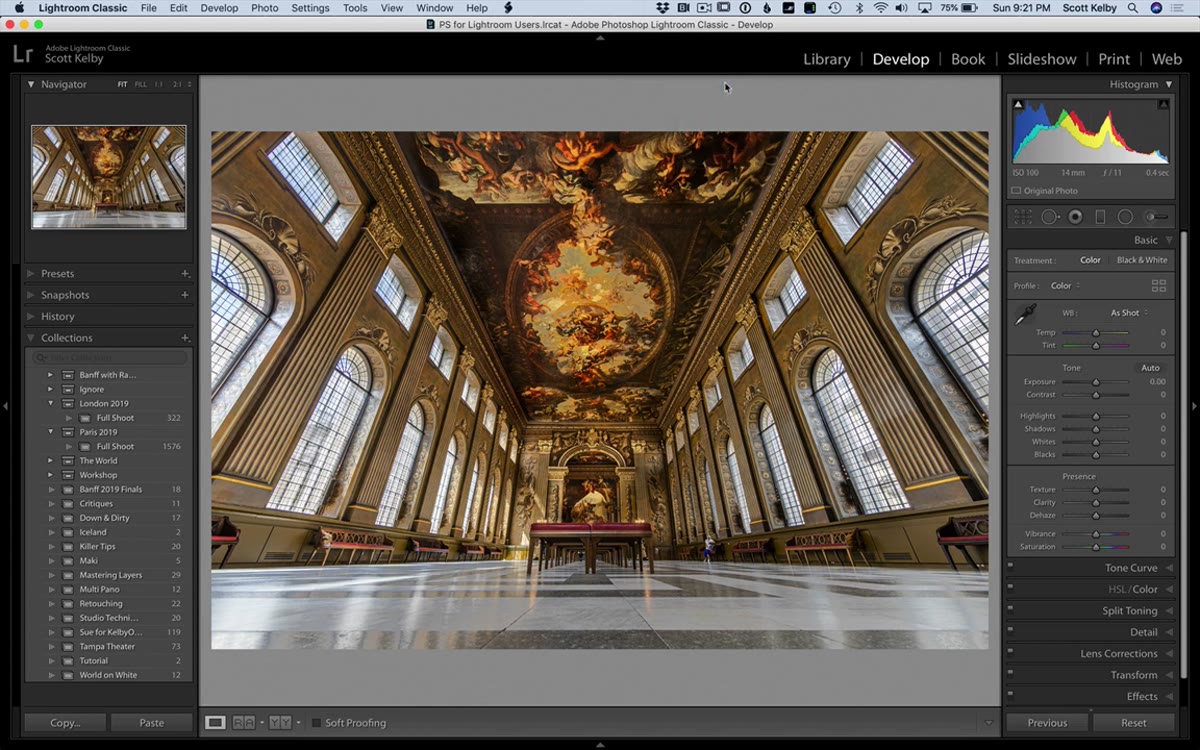Screen dimensions: 1200x750
Task: Expand the History panel
Action: [31, 316]
